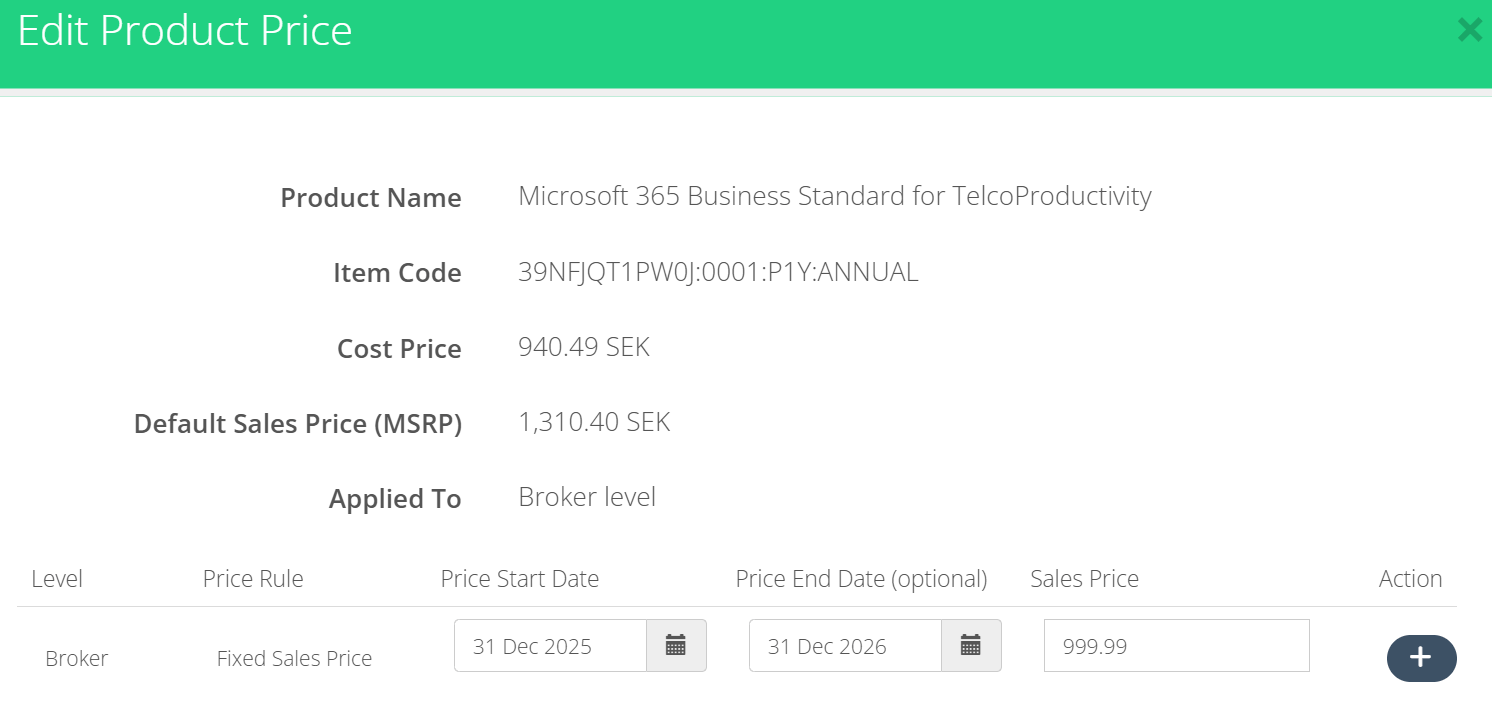This screenshot has width=1492, height=703.
Task: Click the Price End Date (optional) header
Action: pyautogui.click(x=861, y=579)
